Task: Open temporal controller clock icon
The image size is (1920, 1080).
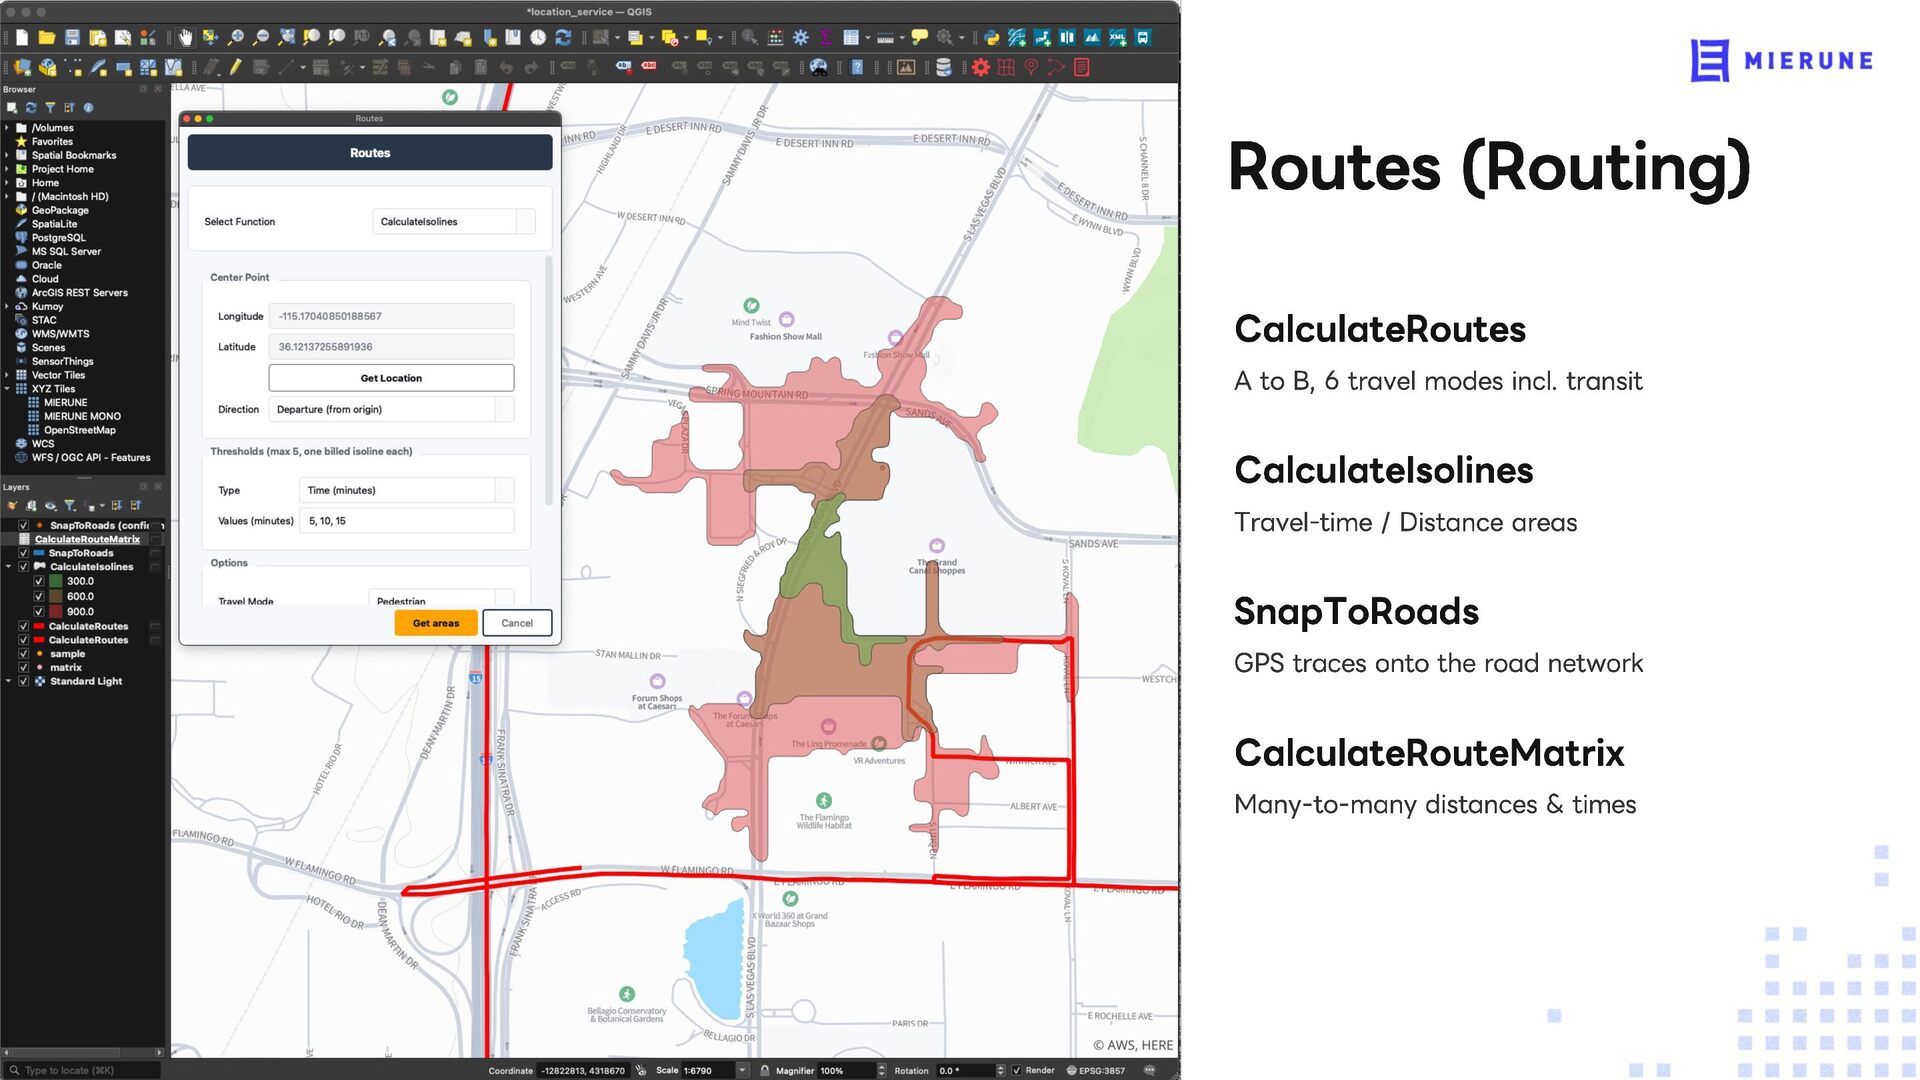Action: coord(538,38)
